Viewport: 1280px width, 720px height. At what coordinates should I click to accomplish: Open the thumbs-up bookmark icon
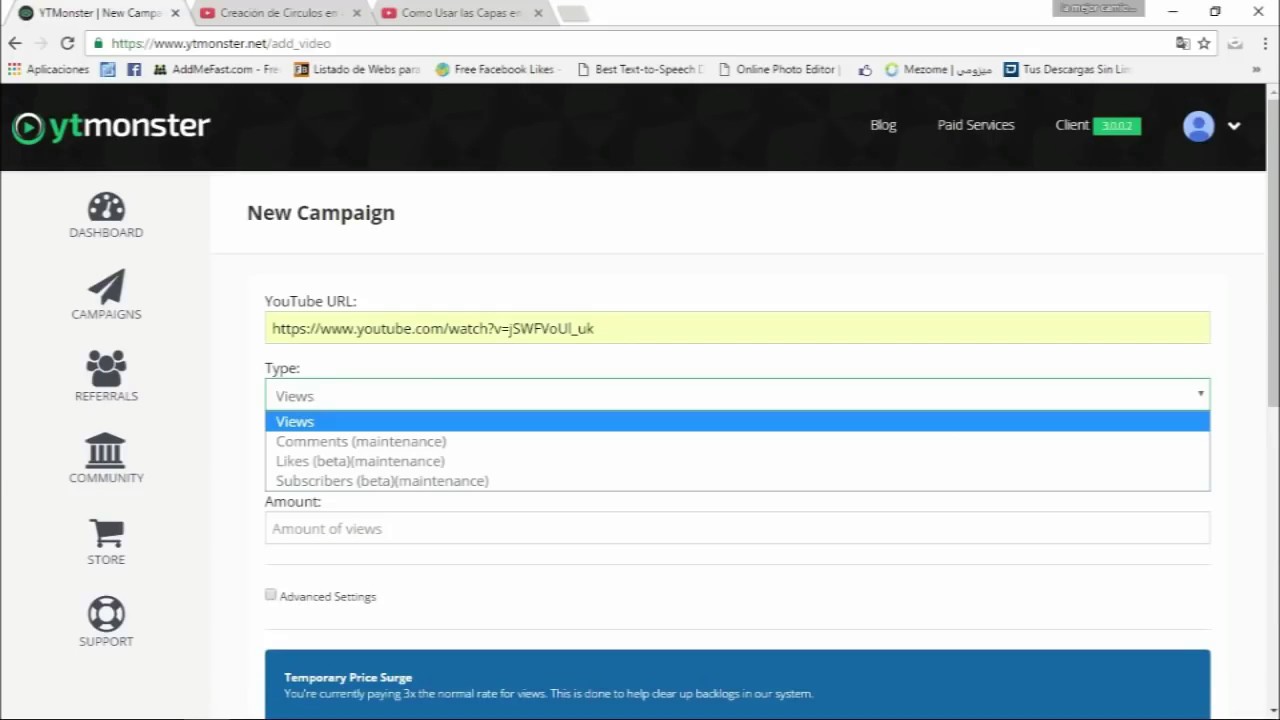865,69
